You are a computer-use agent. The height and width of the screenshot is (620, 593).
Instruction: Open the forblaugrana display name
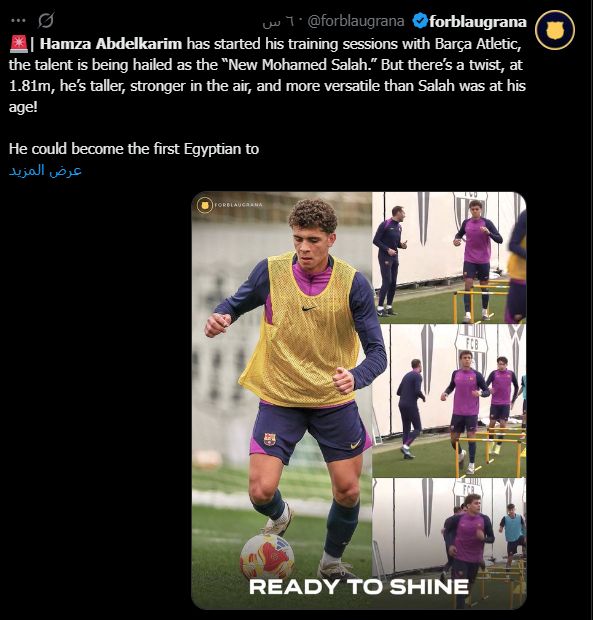[x=478, y=21]
